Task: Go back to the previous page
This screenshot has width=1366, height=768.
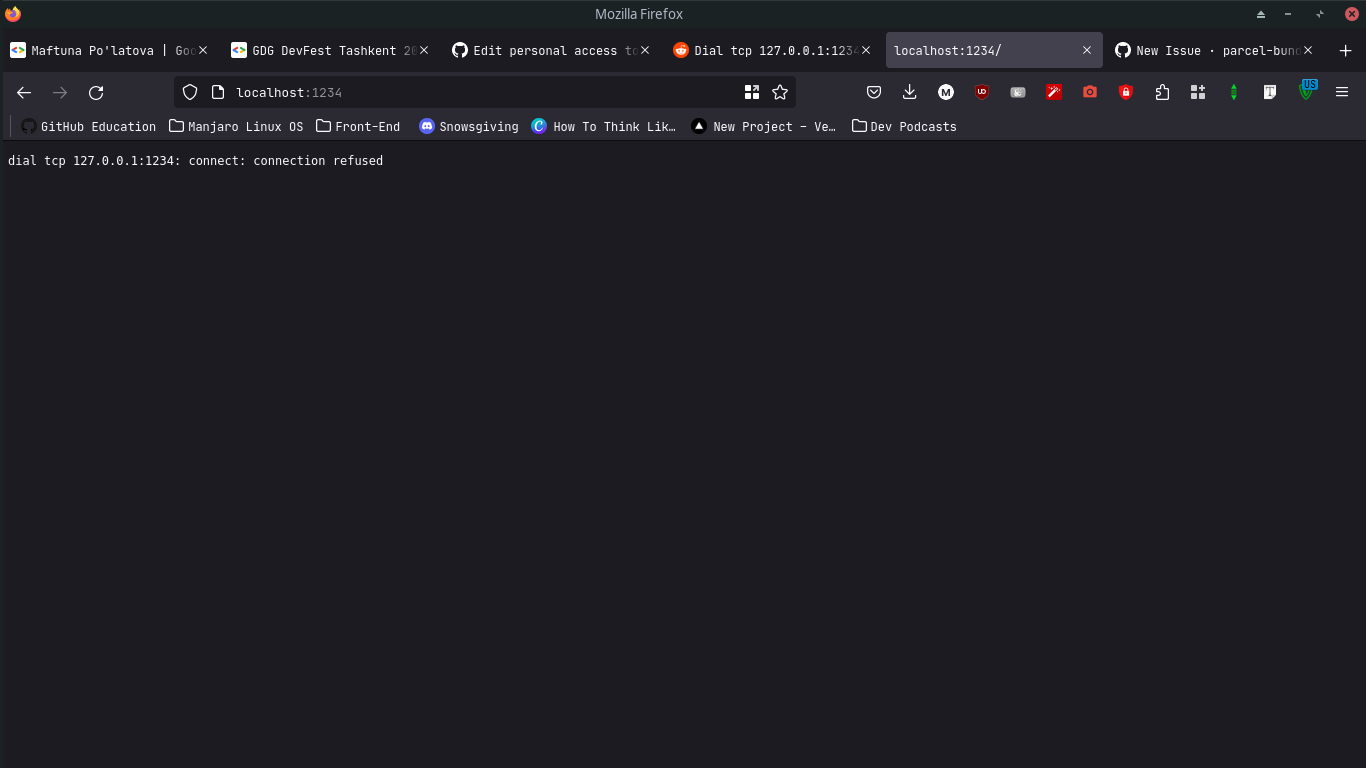Action: coord(24,92)
